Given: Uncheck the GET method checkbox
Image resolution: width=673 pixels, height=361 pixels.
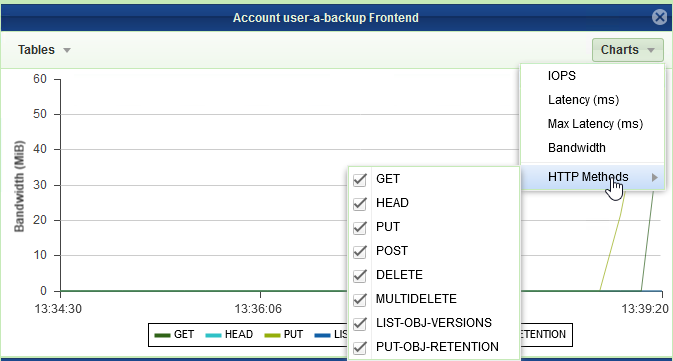Looking at the screenshot, I should click(360, 179).
